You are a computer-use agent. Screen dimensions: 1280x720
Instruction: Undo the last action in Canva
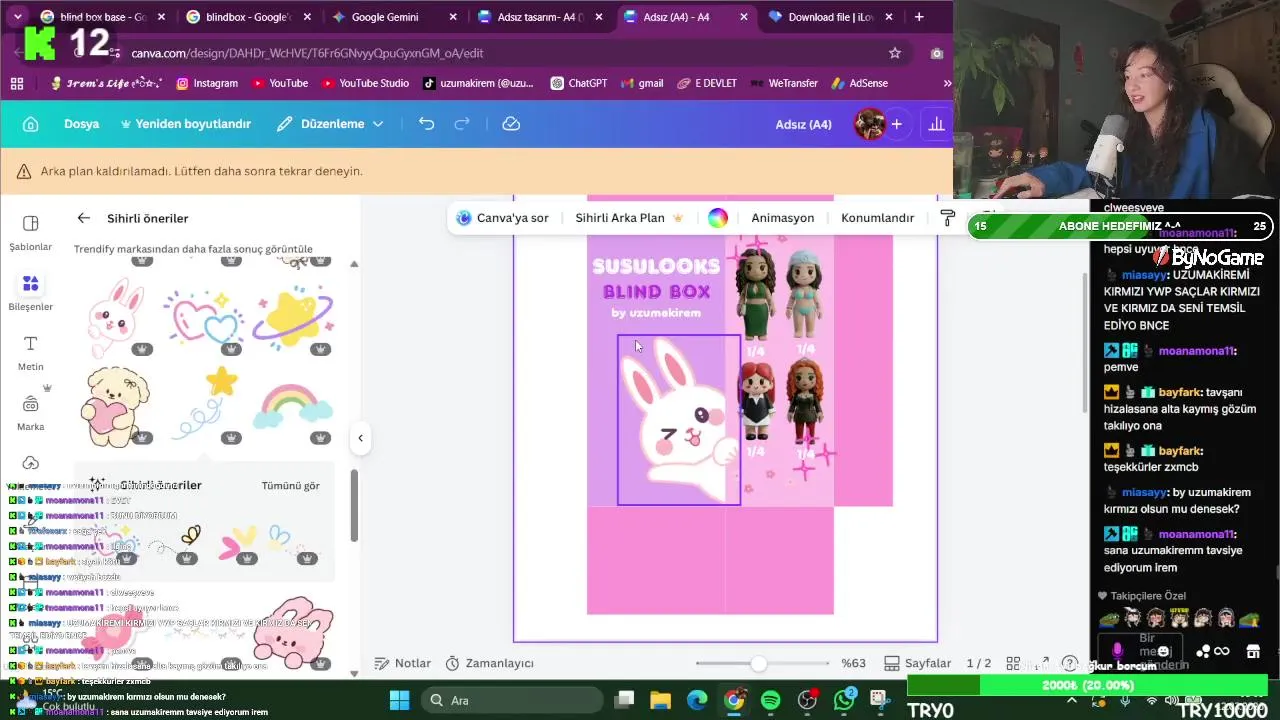[x=427, y=124]
